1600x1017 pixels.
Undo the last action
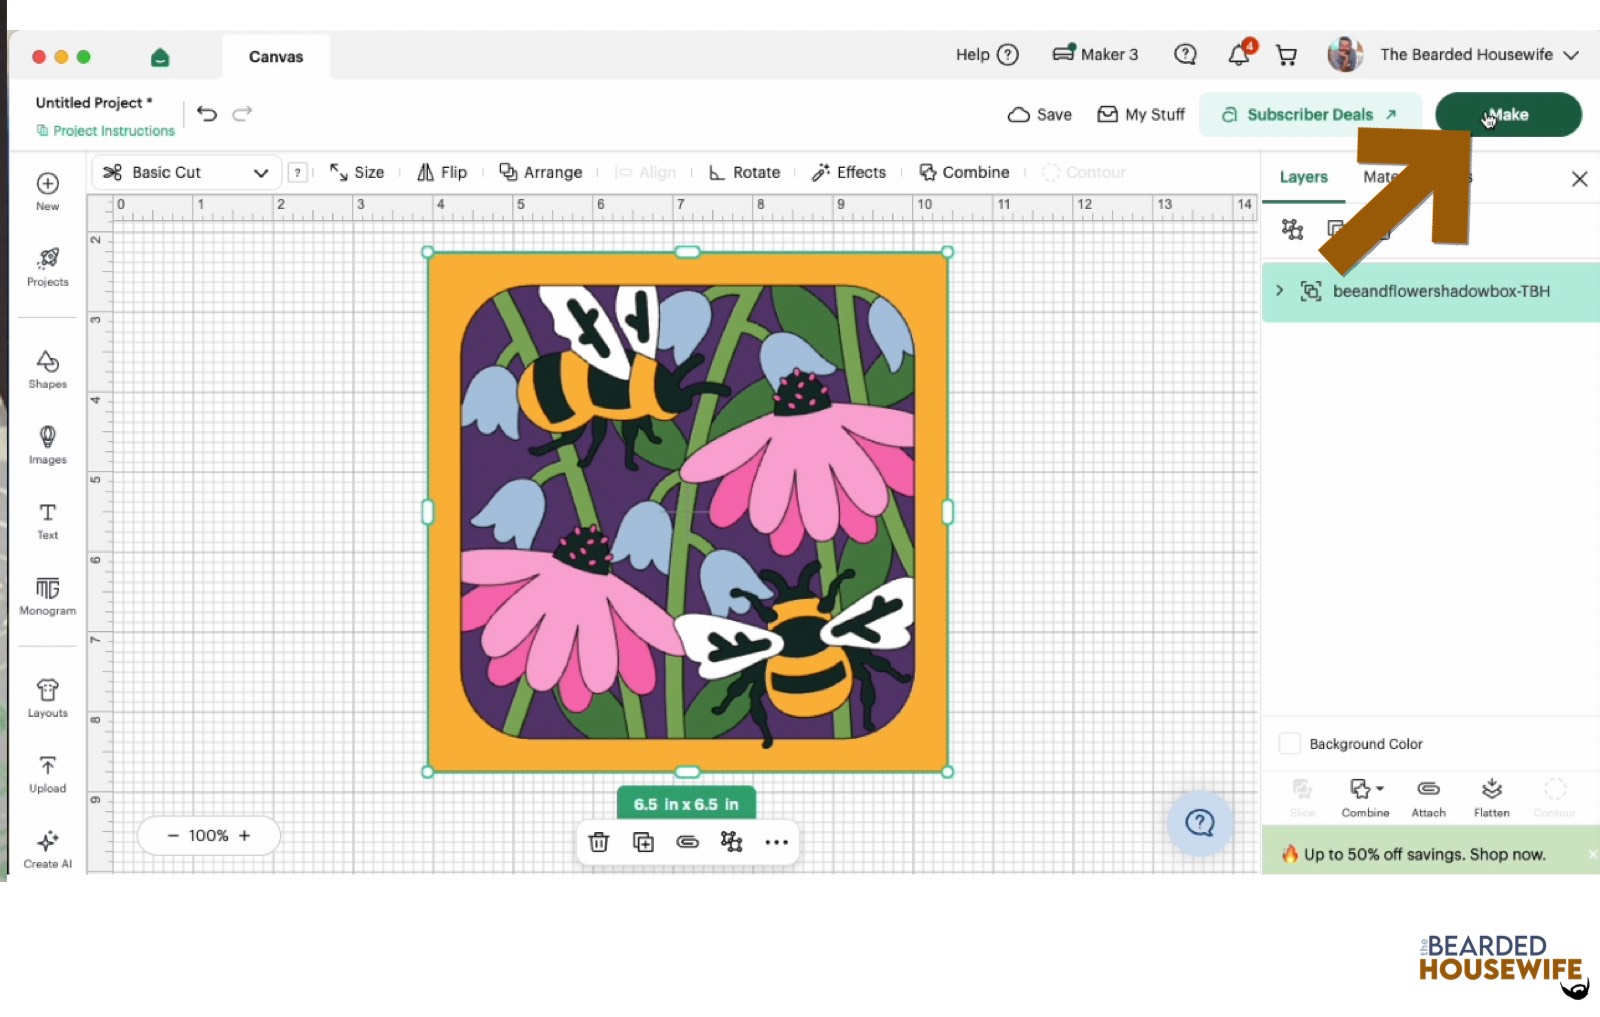207,114
